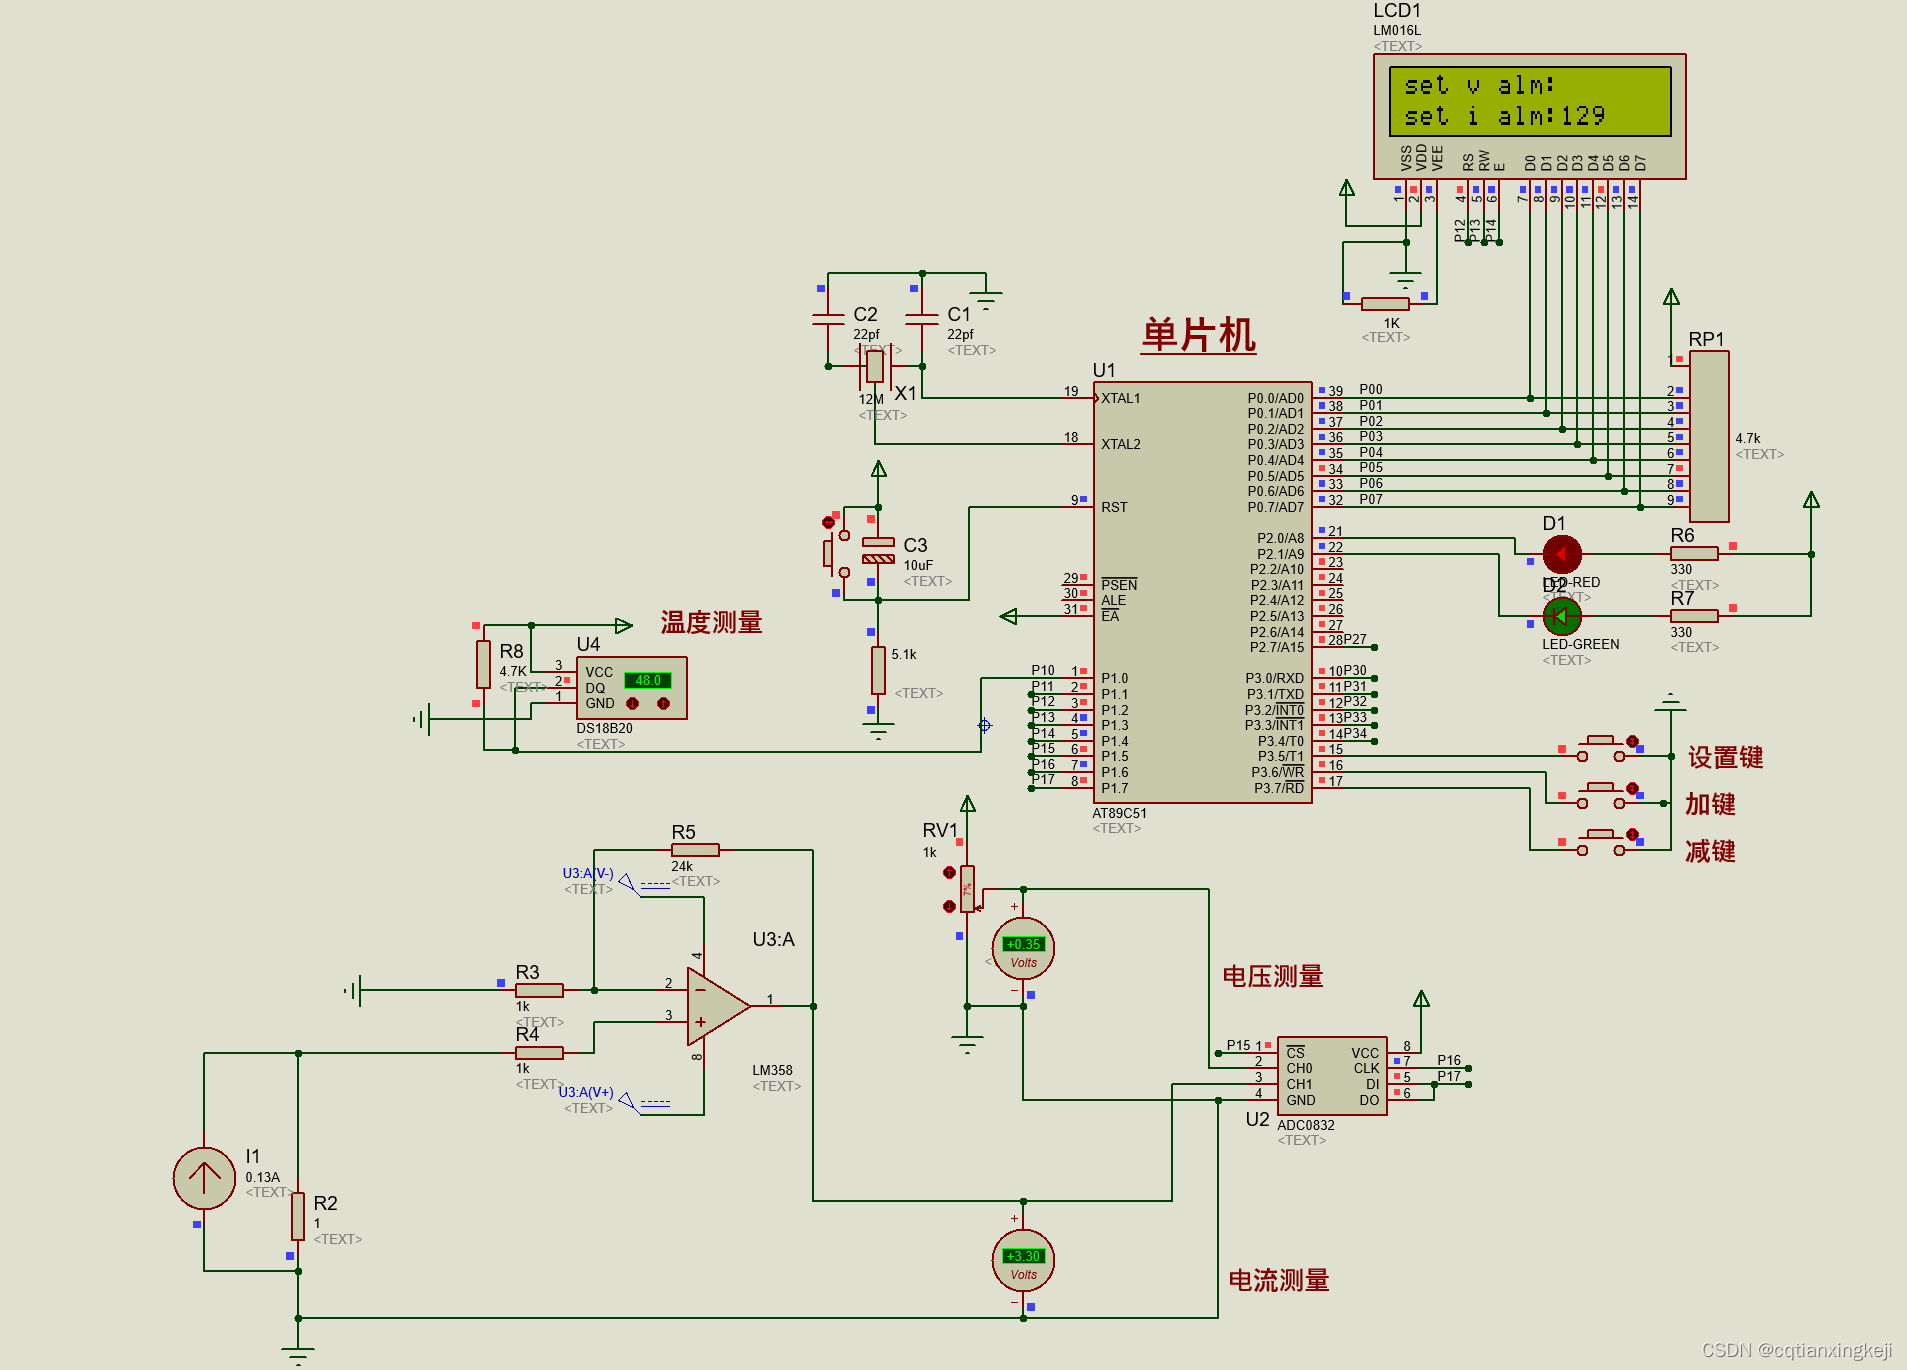Select the current source I1 0.13A
Image resolution: width=1907 pixels, height=1370 pixels.
coord(204,1178)
